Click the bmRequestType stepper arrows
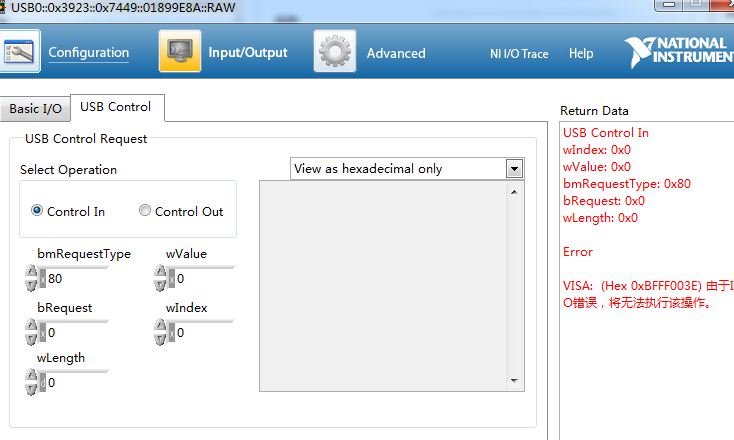This screenshot has width=734, height=440. tap(30, 278)
